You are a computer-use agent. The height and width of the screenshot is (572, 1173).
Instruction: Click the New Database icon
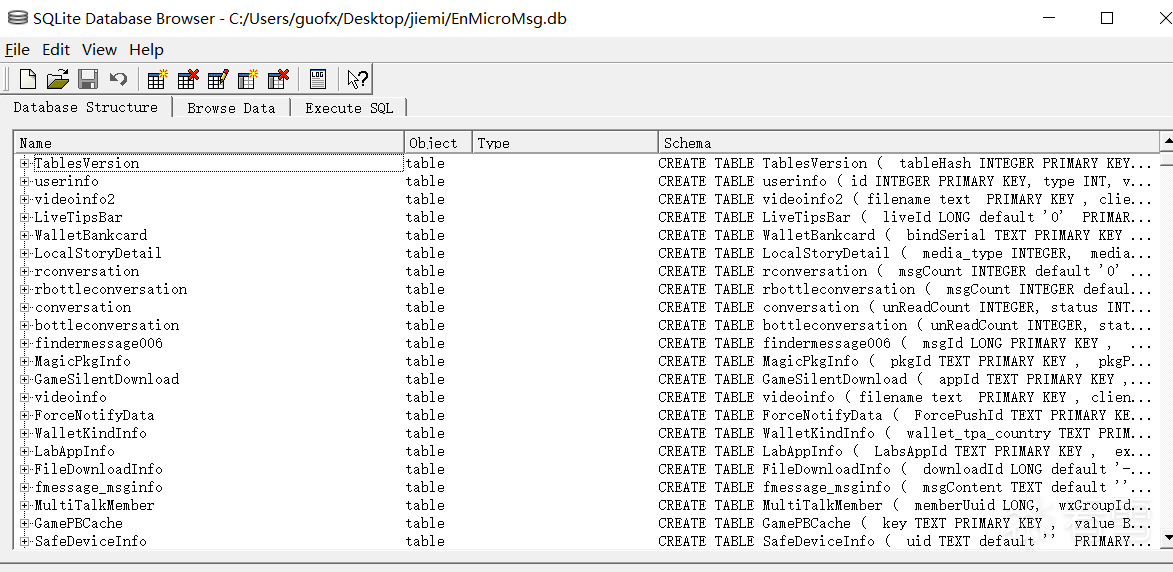[x=28, y=79]
